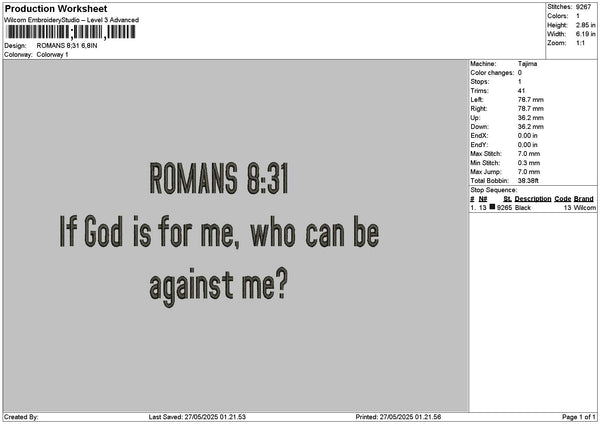Viewport: 600px width, 424px height.
Task: Click the ROMANS 8:31 embroidery text
Action: tap(218, 178)
